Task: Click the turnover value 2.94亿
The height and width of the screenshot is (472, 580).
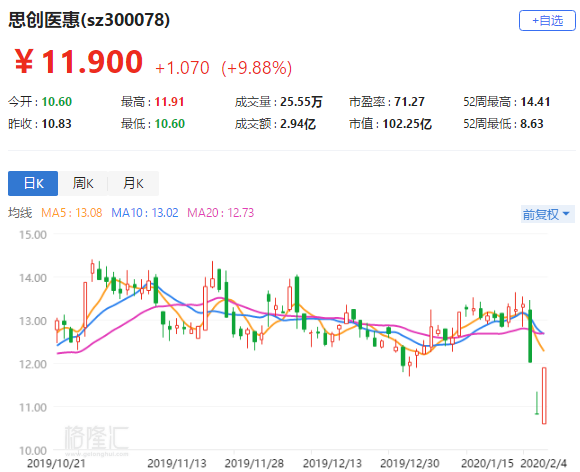Action: [298, 124]
